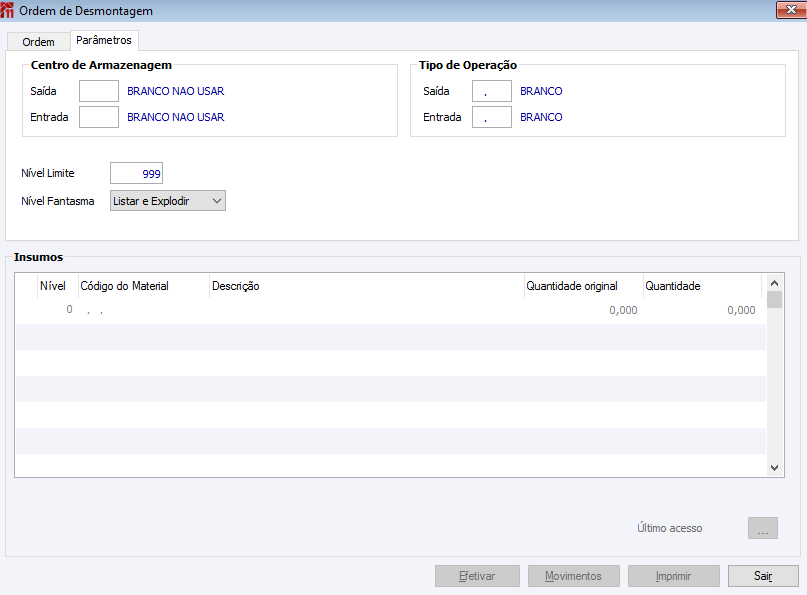The width and height of the screenshot is (807, 595).
Task: Click BRANCO NAO USAR text beside Entrada
Action: tap(176, 117)
